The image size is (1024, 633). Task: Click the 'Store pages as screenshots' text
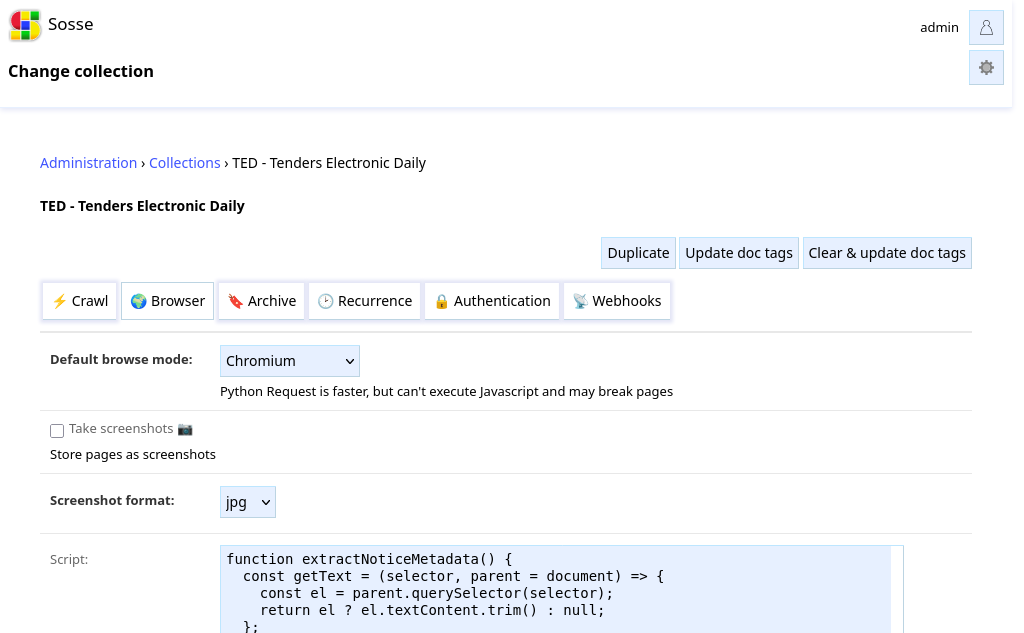[x=133, y=455]
